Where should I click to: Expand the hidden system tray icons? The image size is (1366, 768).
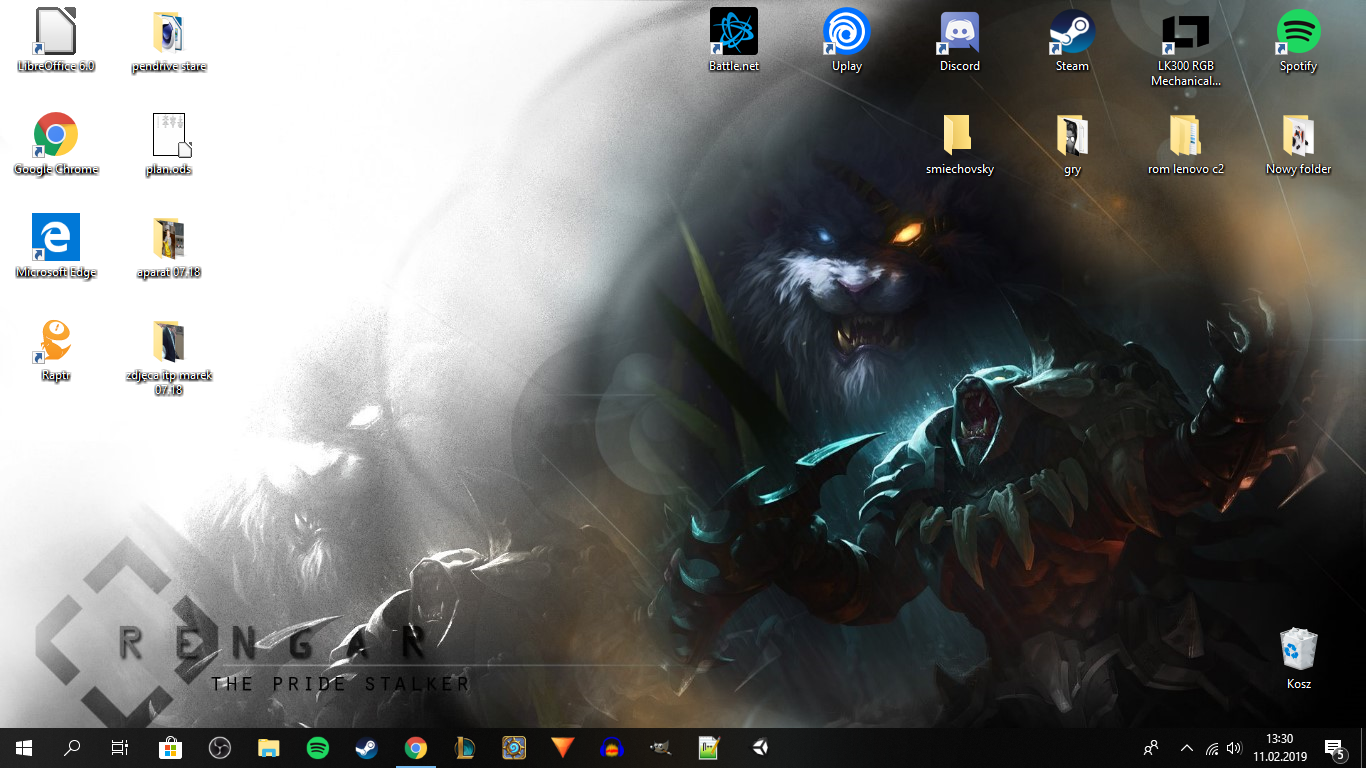coord(1187,747)
